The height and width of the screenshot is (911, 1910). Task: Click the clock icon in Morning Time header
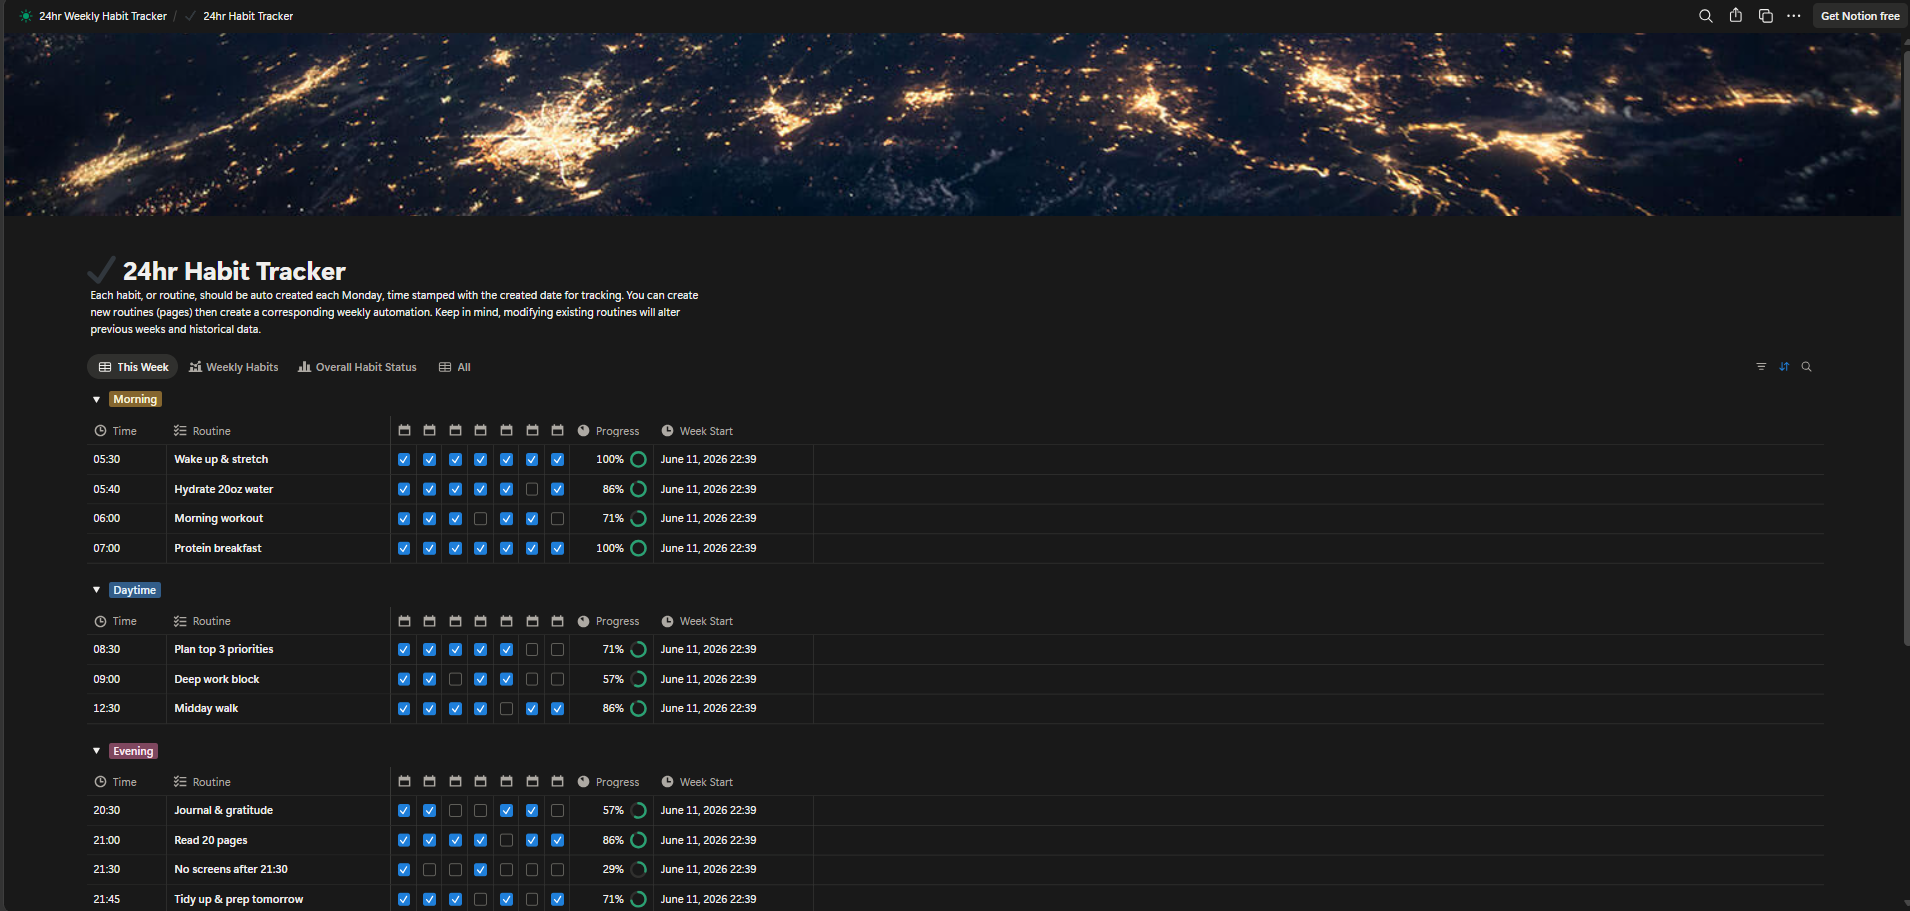100,431
